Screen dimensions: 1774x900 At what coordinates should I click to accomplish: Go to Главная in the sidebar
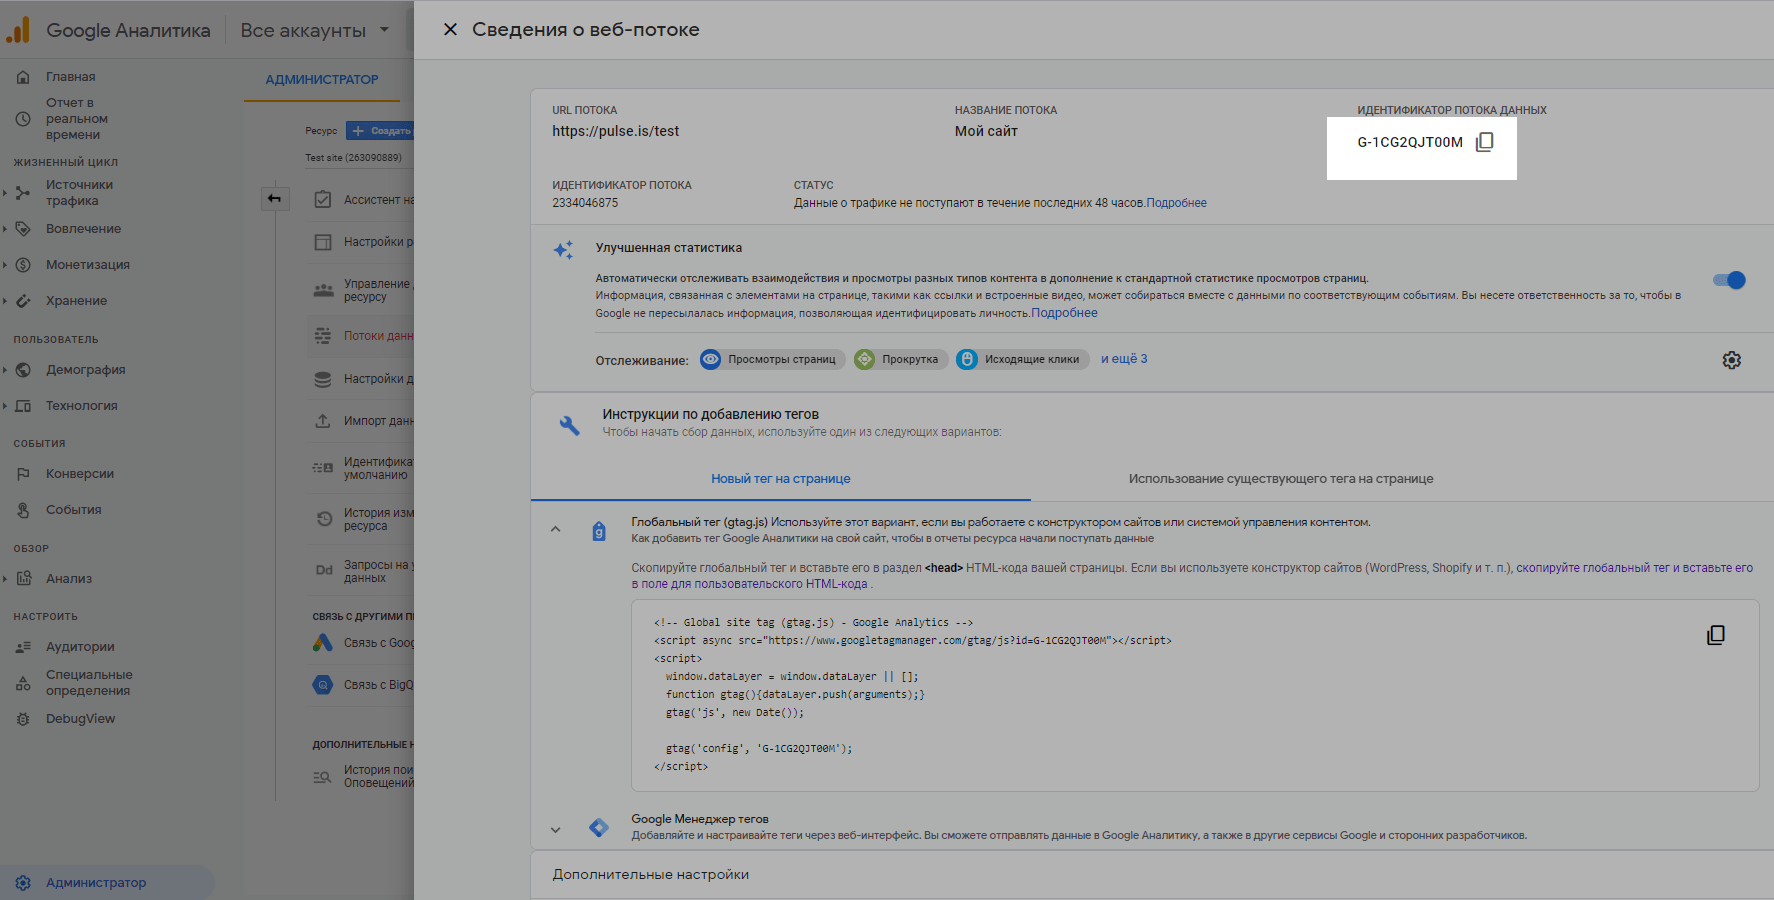[x=70, y=77]
